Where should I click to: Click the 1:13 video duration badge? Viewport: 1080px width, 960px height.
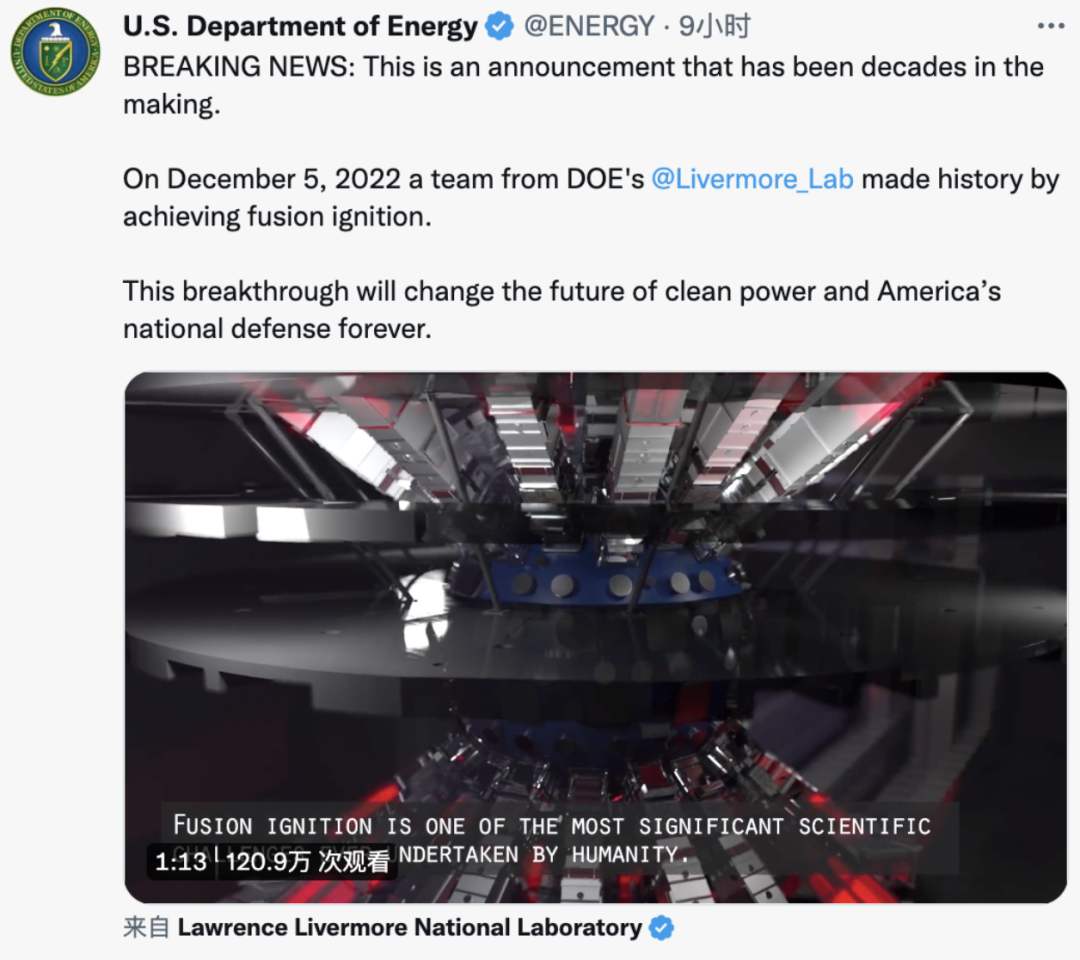pyautogui.click(x=180, y=860)
